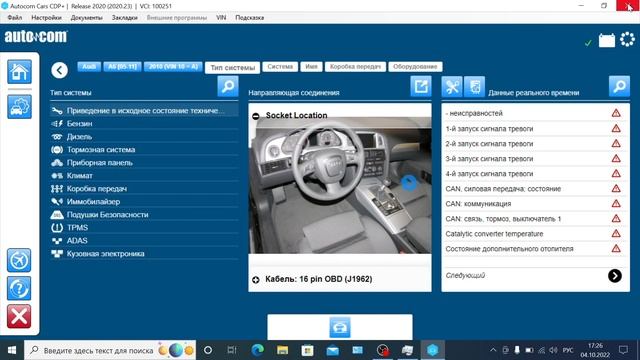Select Иммобилайзер system type
Viewport: 640px width, 360px height.
point(144,202)
